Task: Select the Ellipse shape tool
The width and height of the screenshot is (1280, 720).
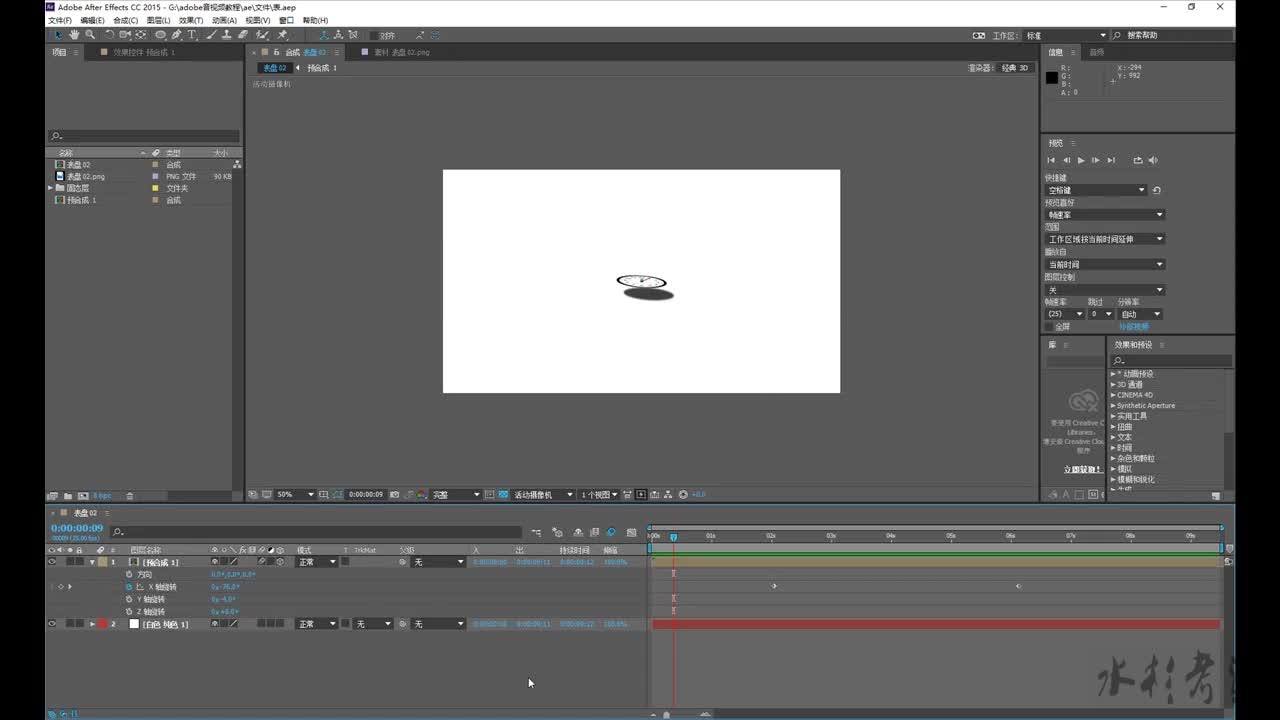Action: click(x=160, y=35)
